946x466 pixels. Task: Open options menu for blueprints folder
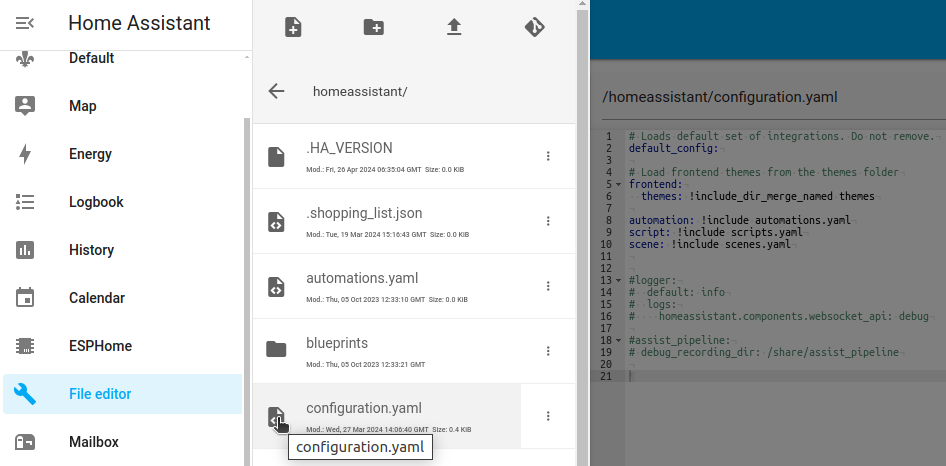click(x=547, y=351)
